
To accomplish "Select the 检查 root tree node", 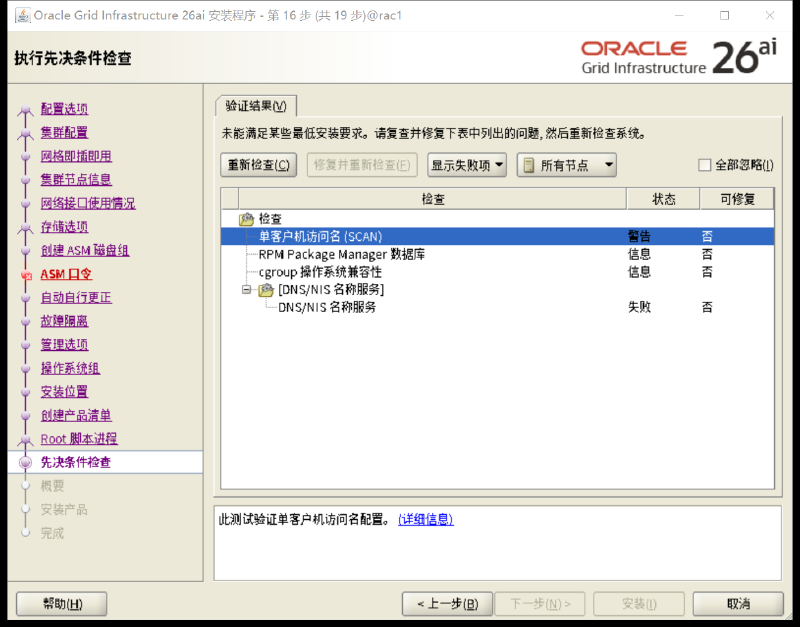I will coord(270,219).
